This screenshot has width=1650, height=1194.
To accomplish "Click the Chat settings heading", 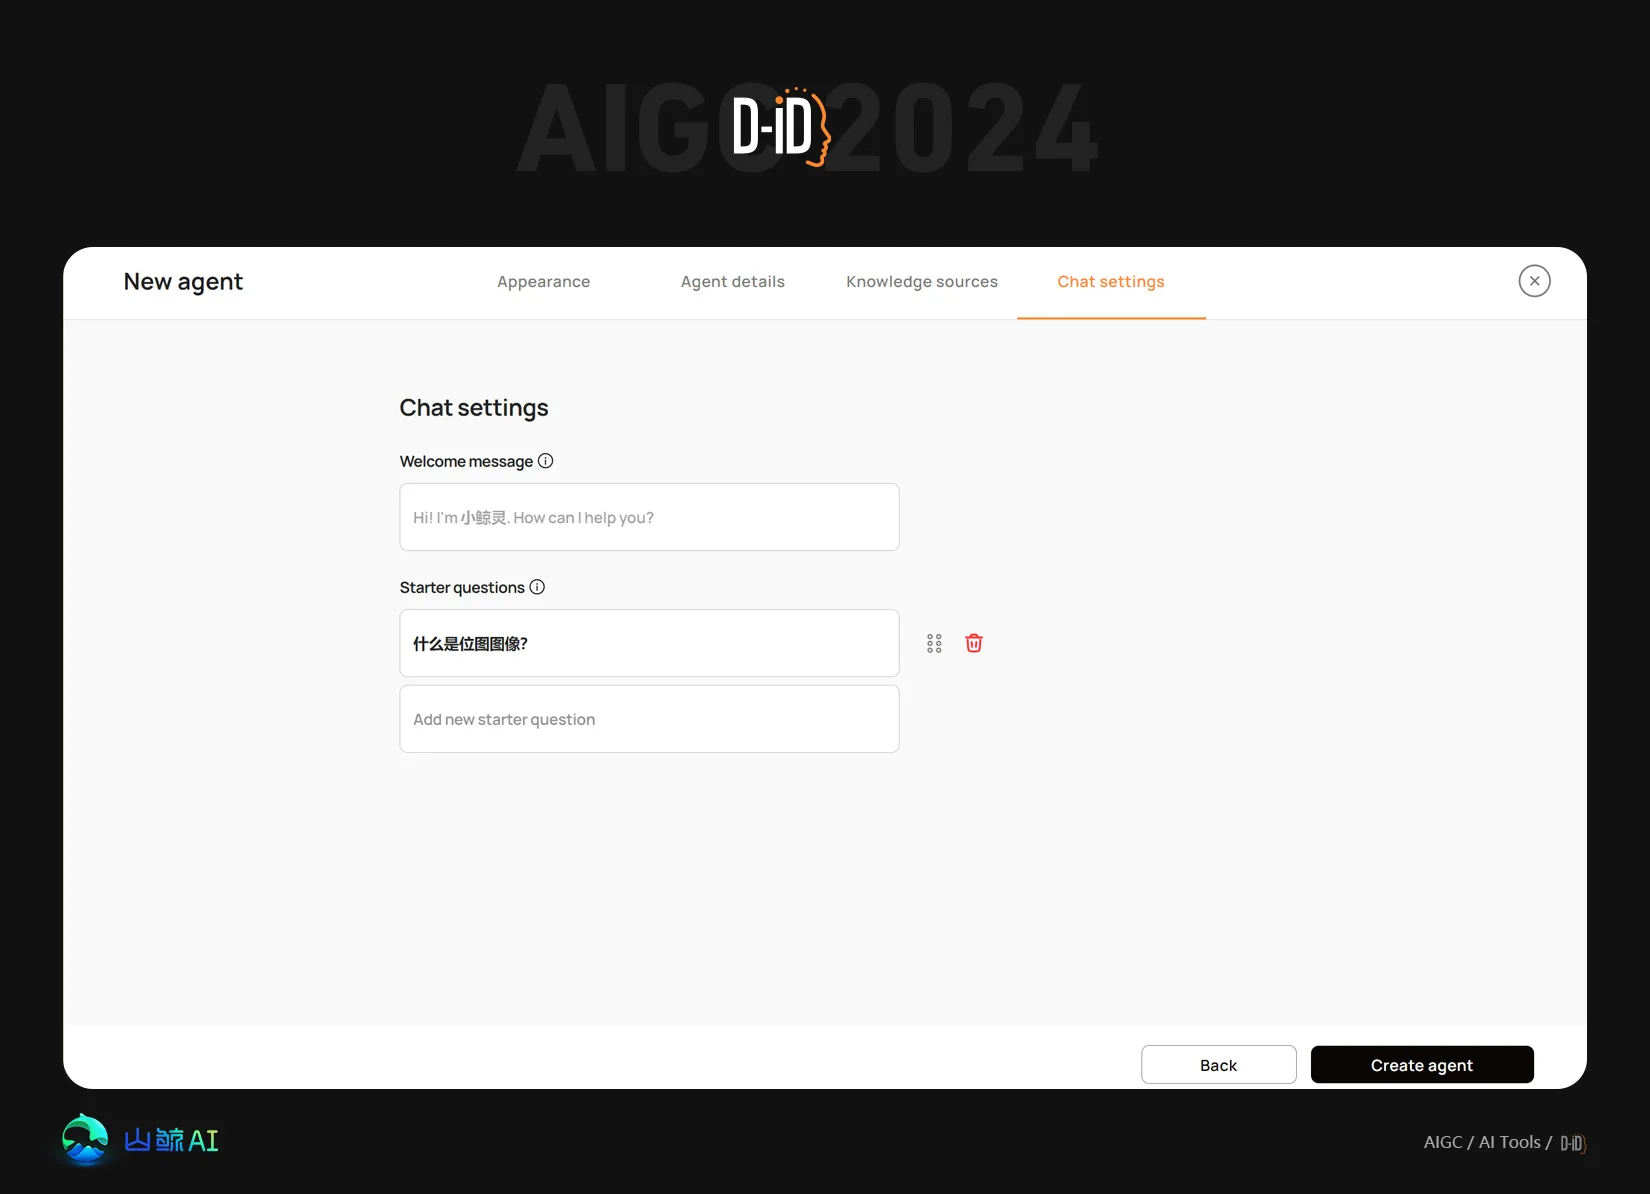I will 474,408.
